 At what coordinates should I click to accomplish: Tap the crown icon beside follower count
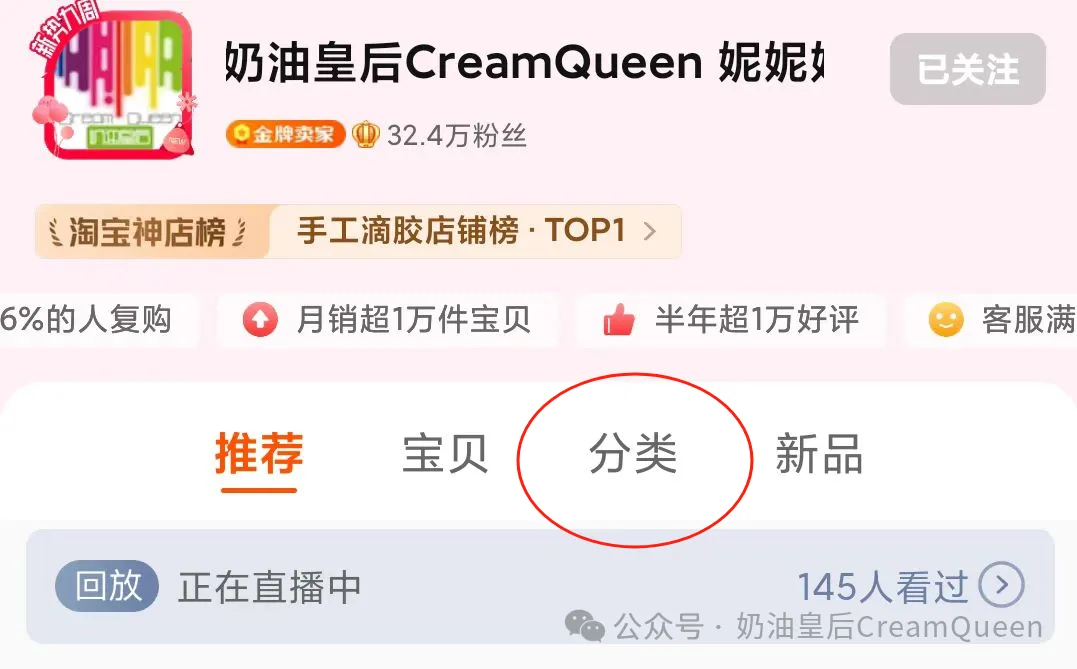(x=365, y=135)
